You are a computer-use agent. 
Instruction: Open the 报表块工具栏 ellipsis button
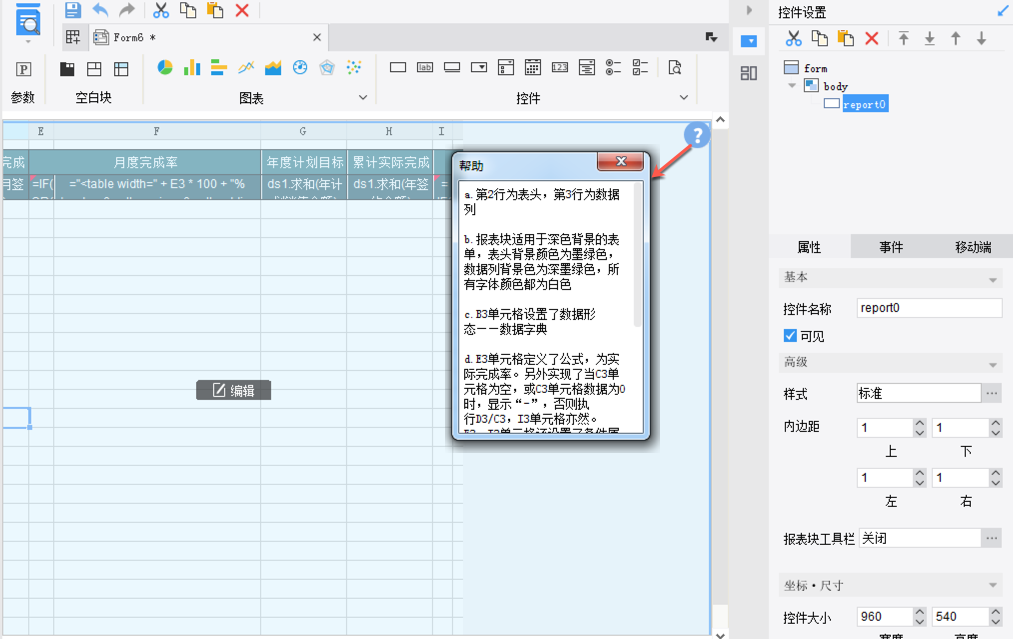click(992, 538)
